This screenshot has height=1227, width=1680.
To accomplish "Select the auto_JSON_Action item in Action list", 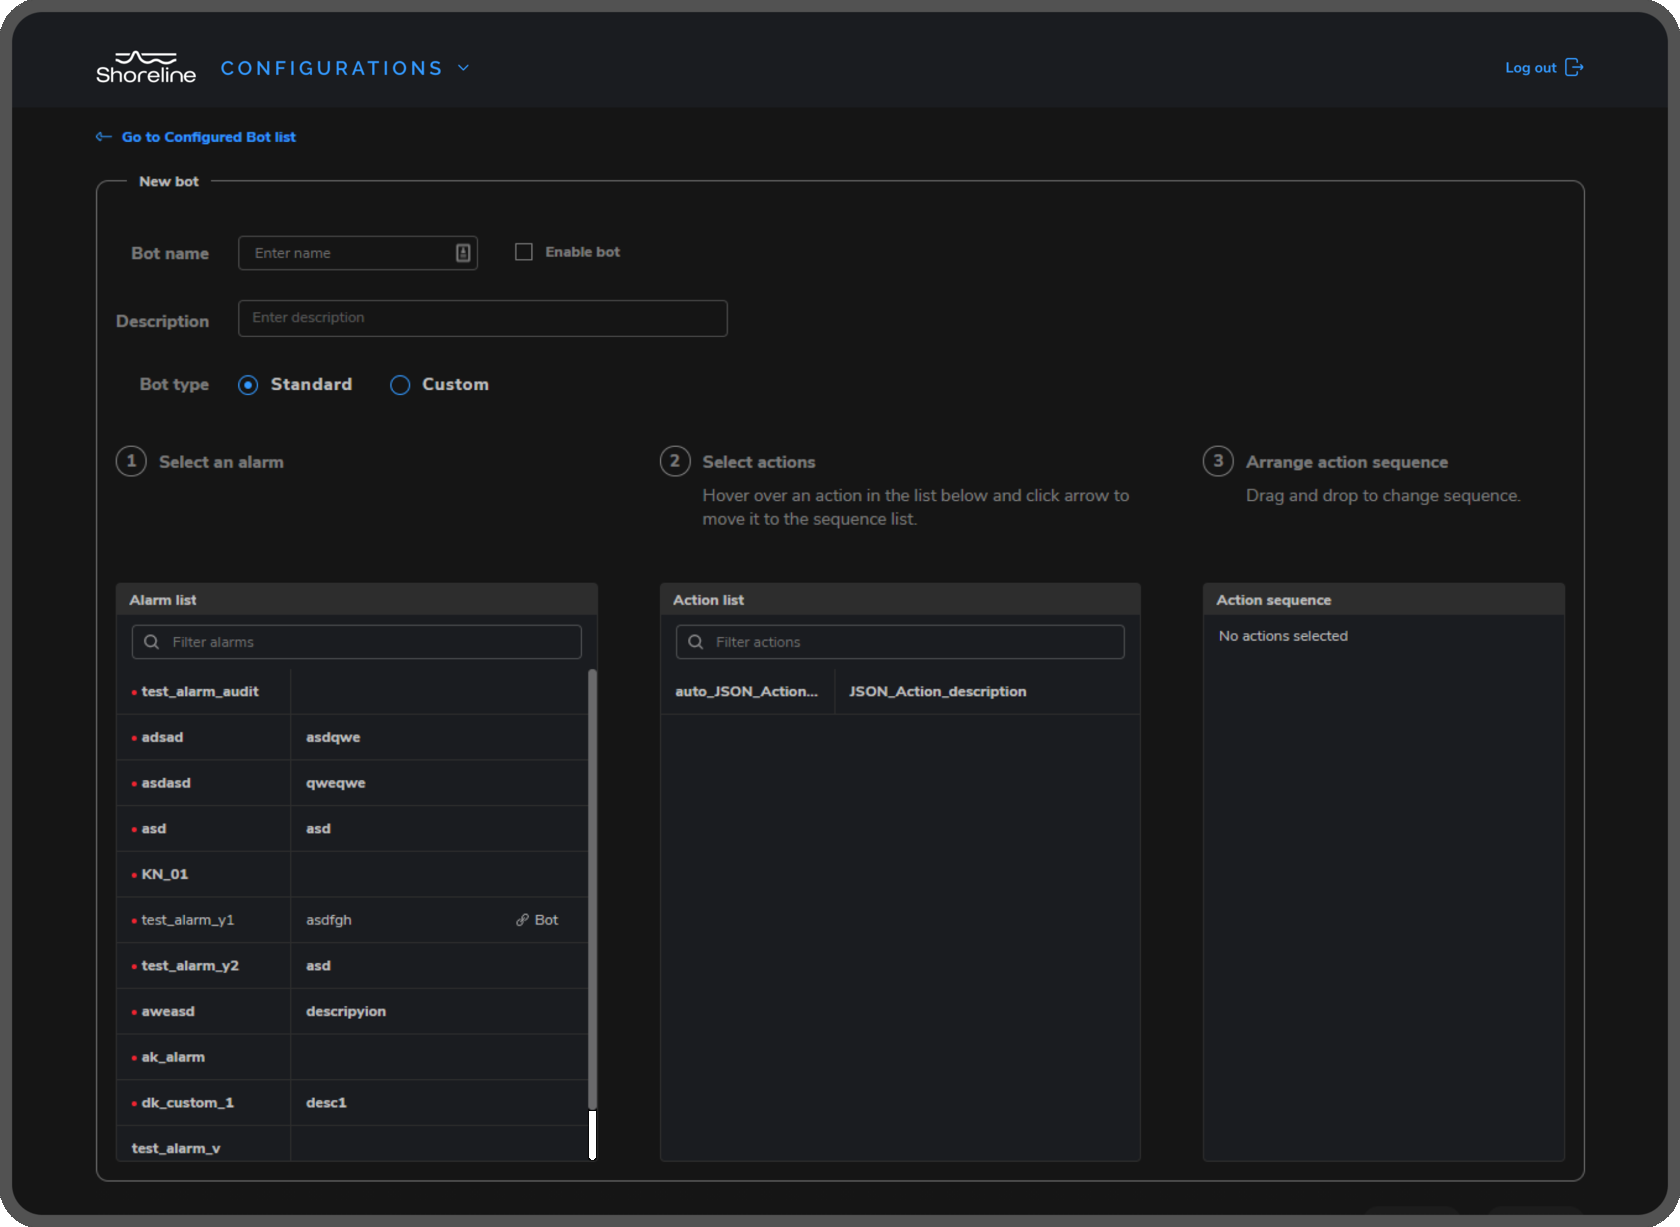I will pyautogui.click(x=746, y=691).
